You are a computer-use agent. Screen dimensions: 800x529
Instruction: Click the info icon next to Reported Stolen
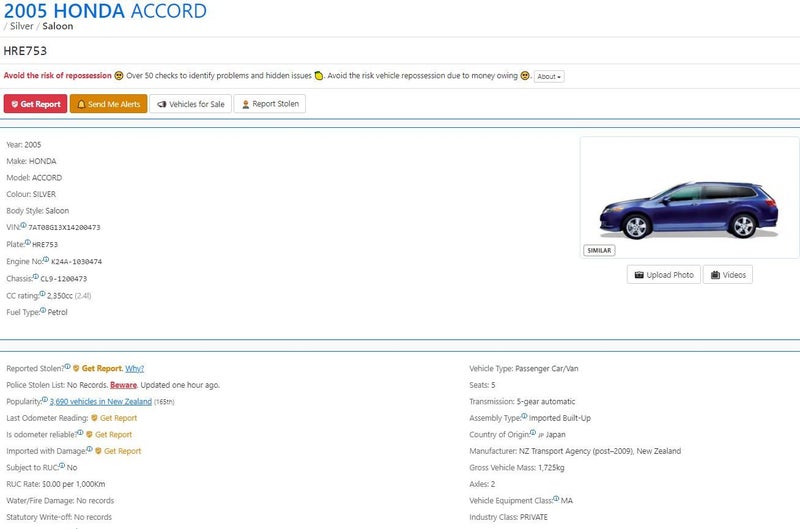point(67,366)
